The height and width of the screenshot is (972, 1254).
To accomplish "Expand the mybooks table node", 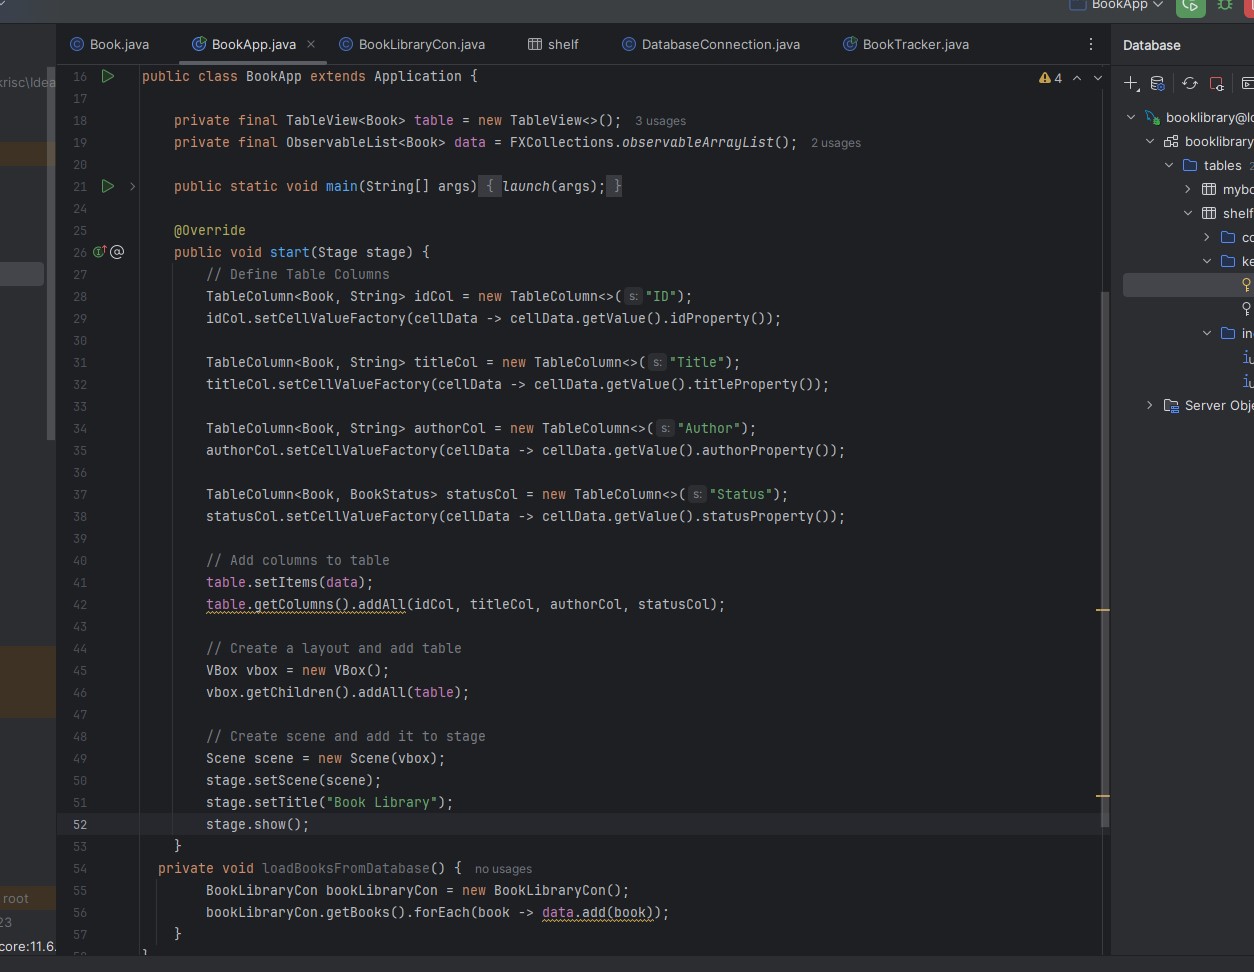I will click(1186, 189).
